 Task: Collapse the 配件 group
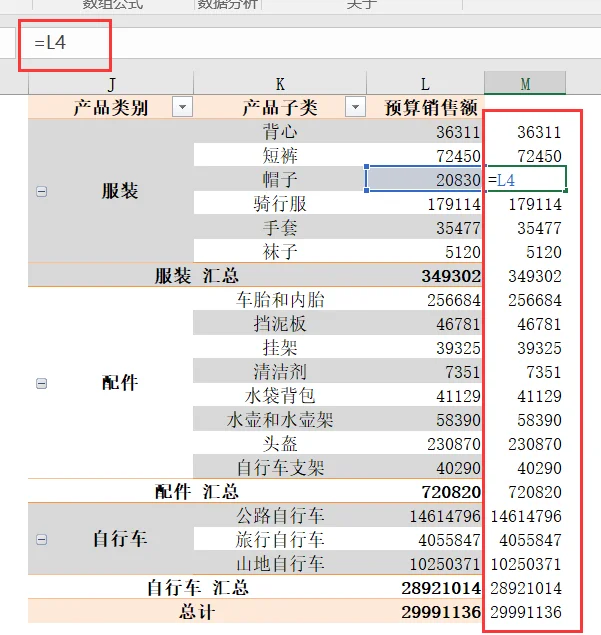point(41,383)
